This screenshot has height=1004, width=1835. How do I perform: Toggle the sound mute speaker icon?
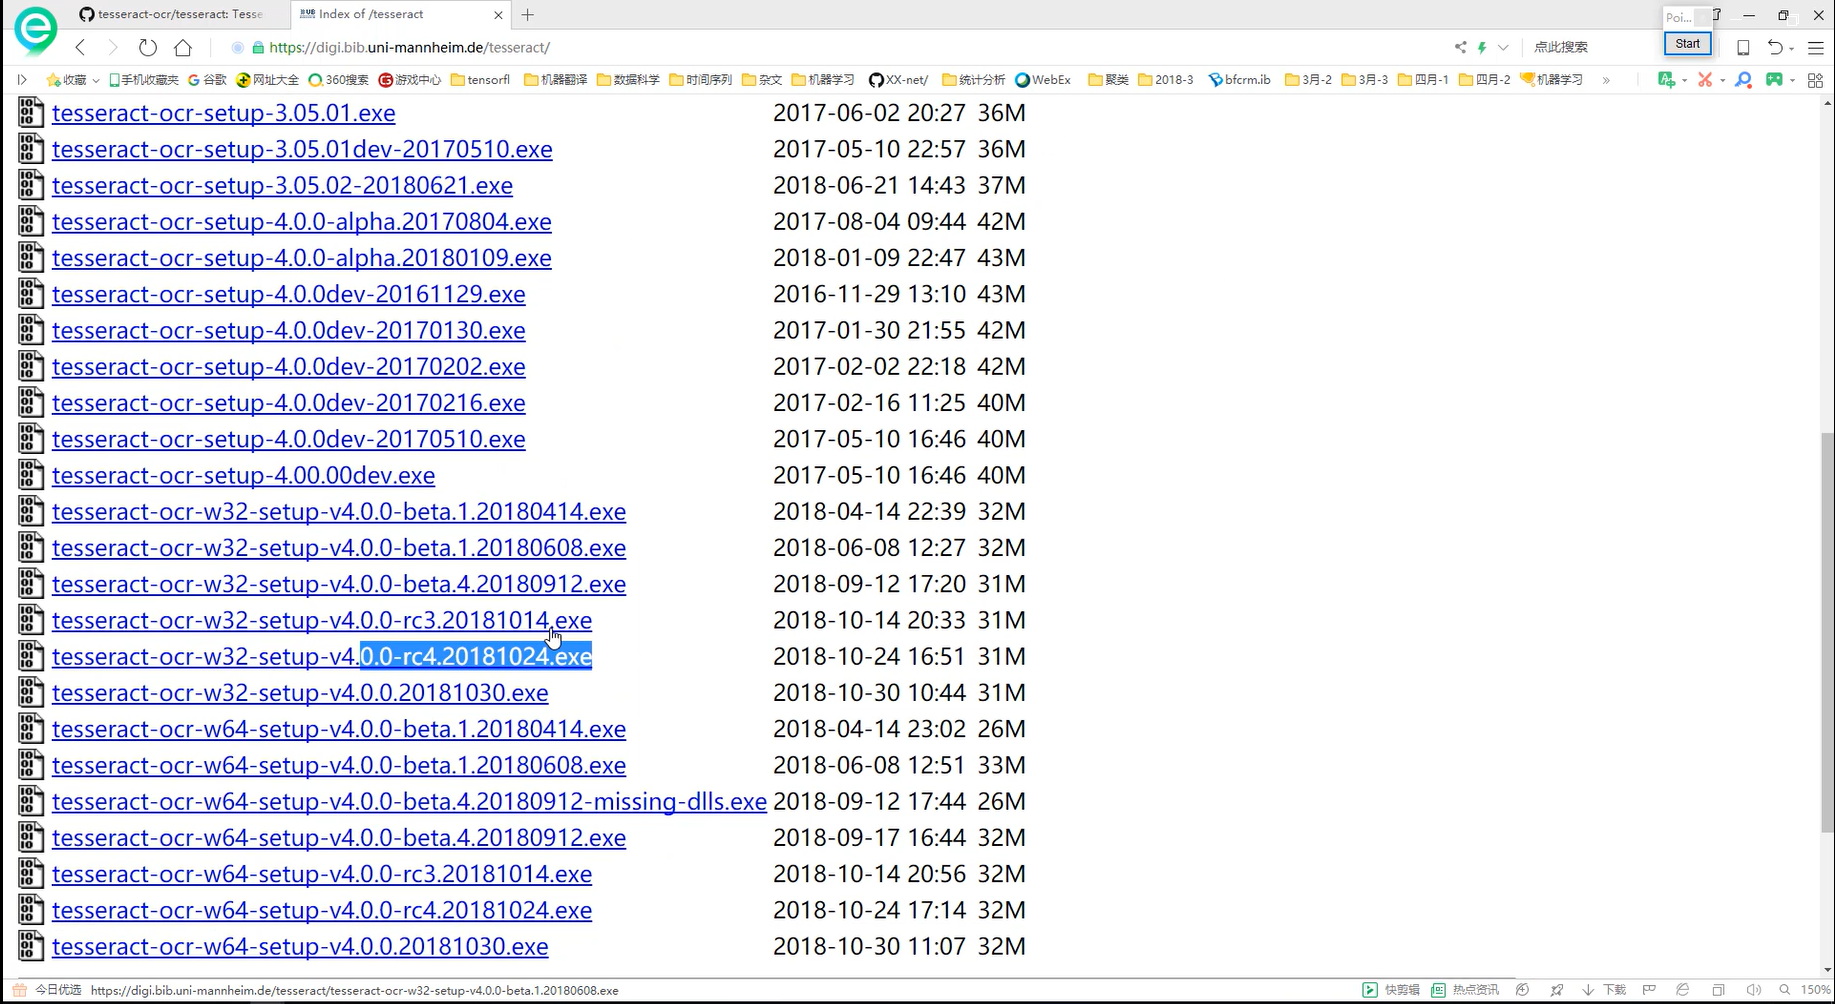1753,990
